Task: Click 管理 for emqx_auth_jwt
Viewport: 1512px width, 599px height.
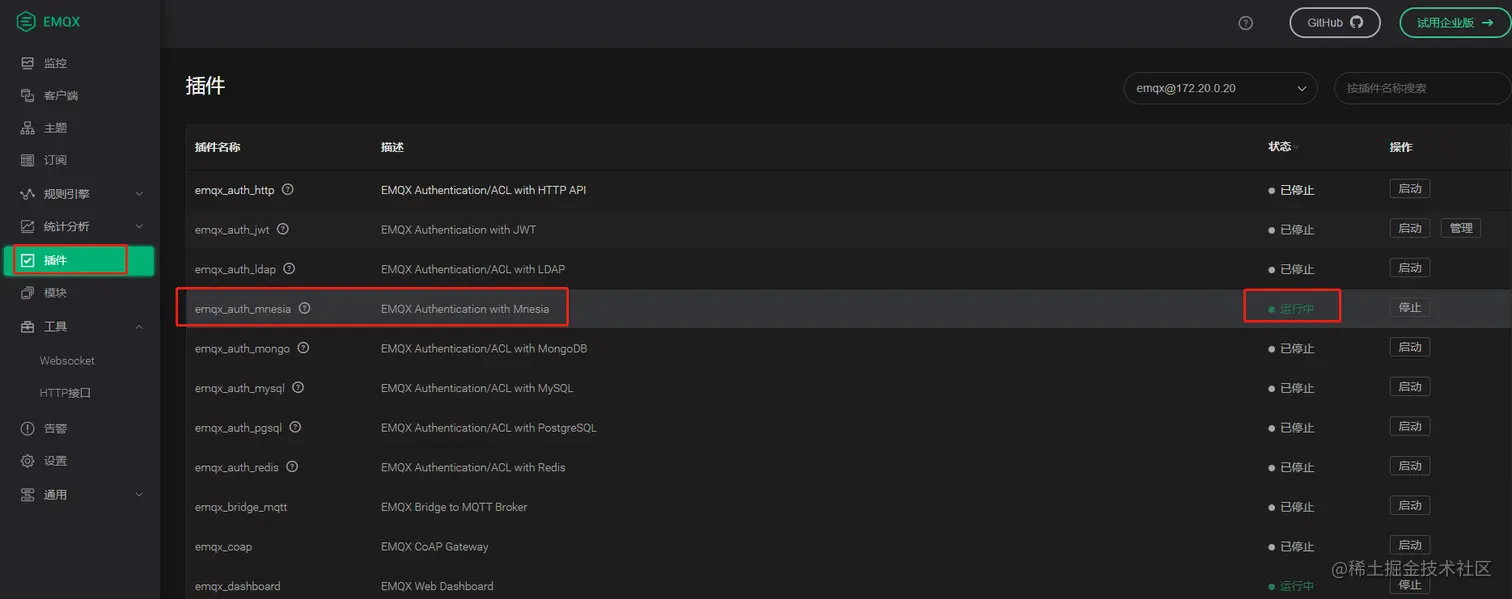Action: pos(1461,228)
